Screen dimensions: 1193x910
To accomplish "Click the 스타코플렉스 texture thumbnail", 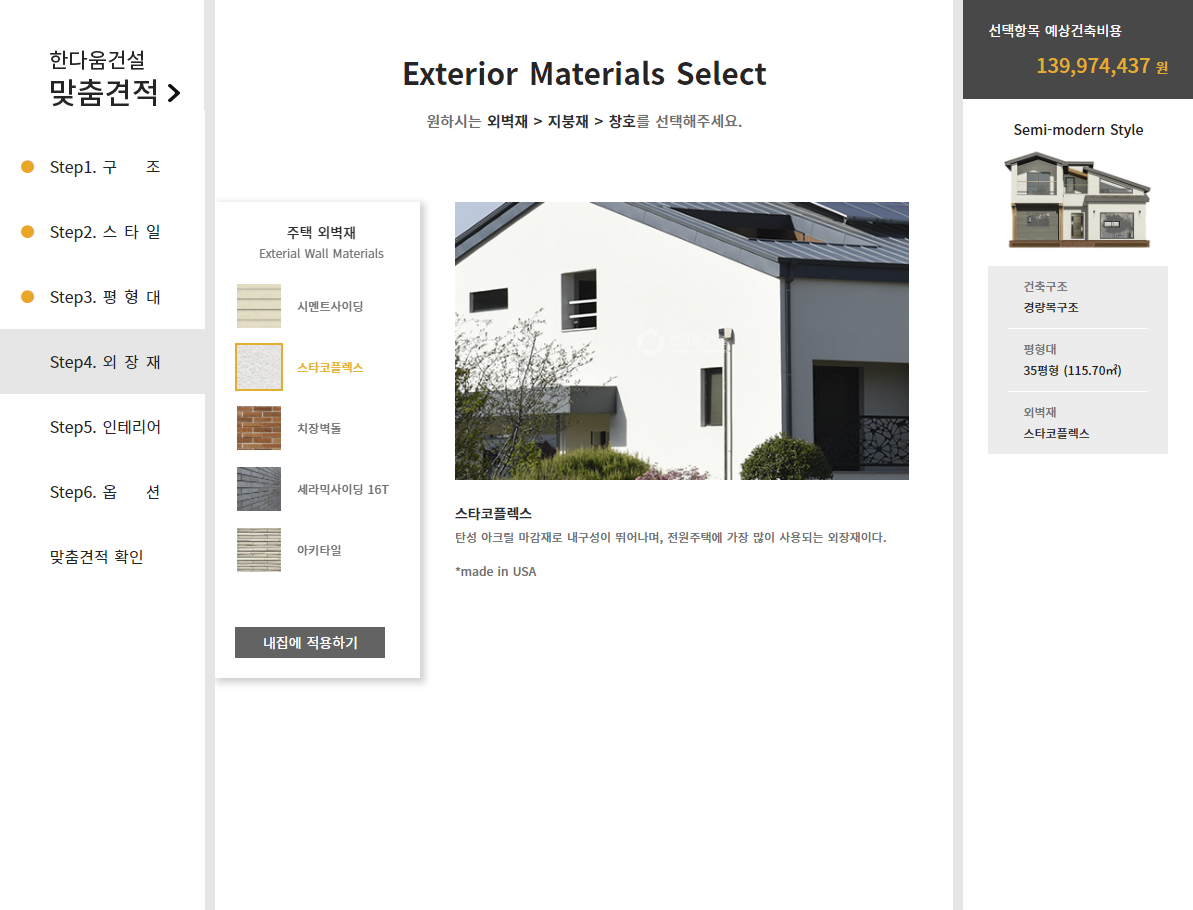I will click(x=259, y=367).
